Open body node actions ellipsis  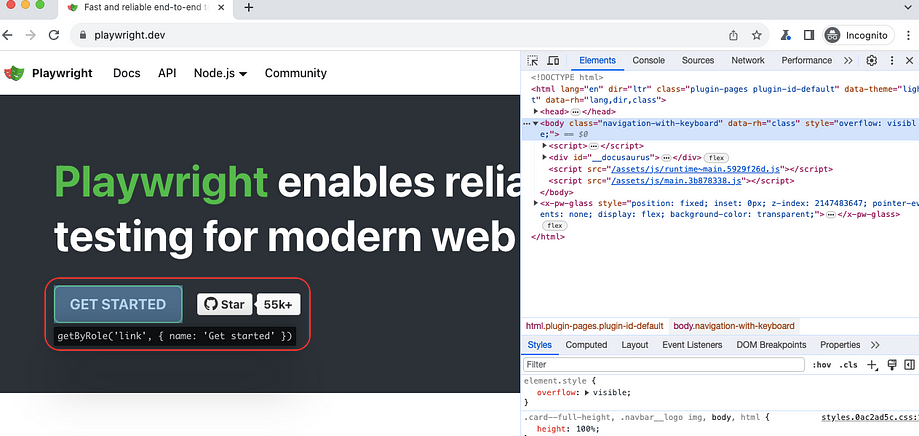click(526, 124)
